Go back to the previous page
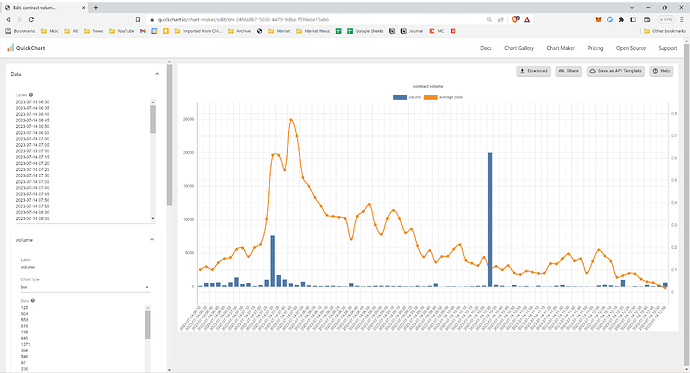 8,20
